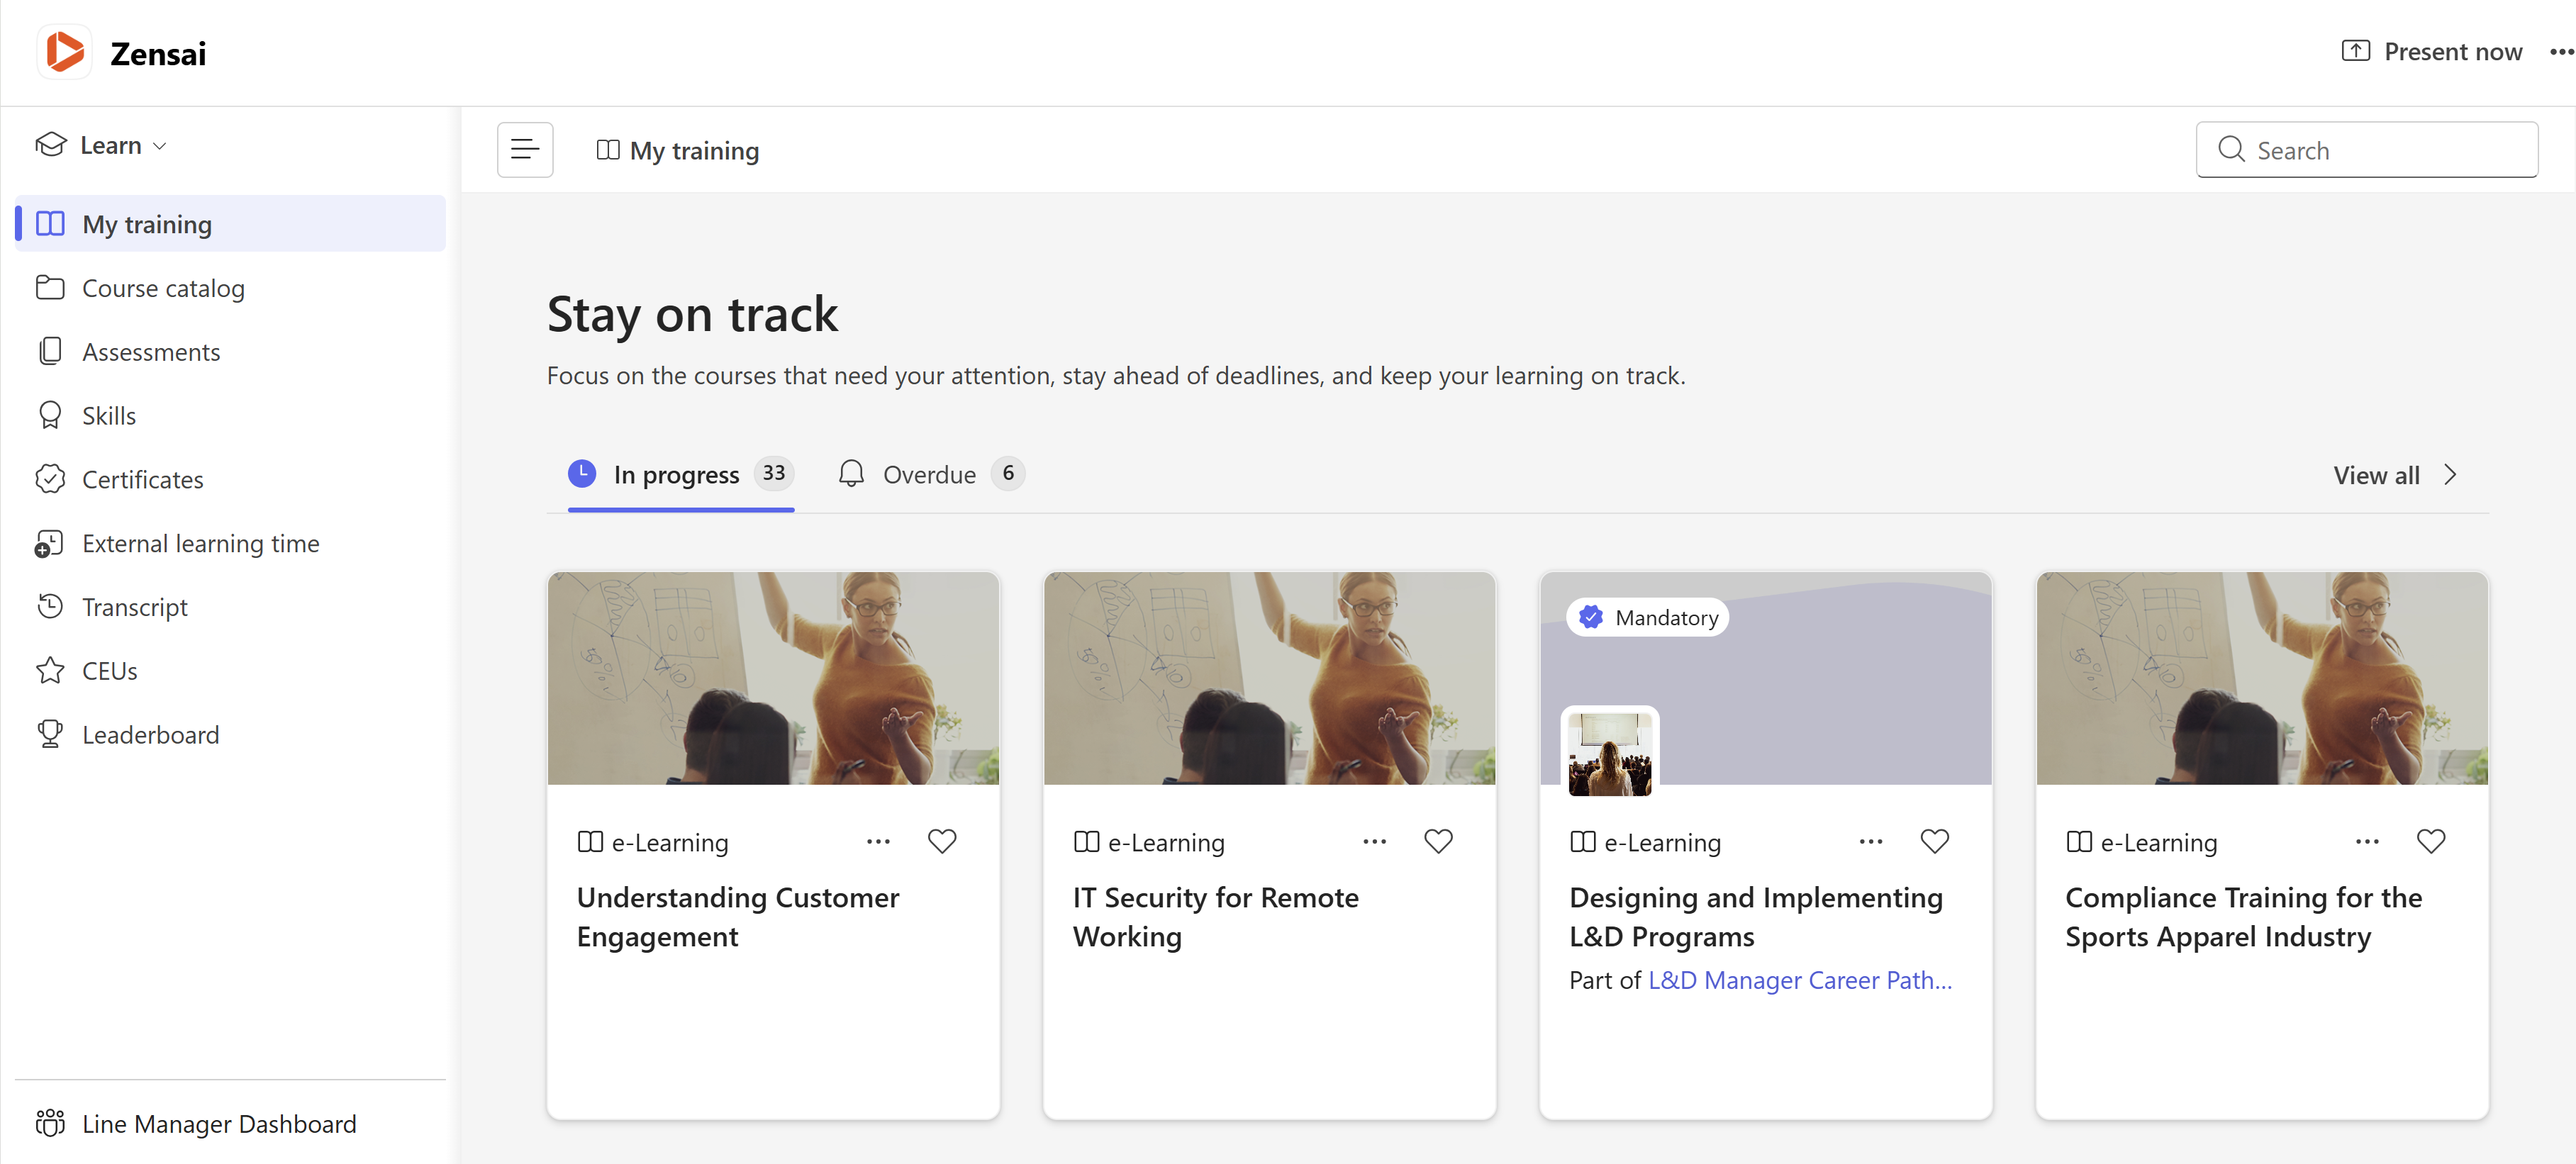Open Course catalog in the sidebar
Screen dimensions: 2576x1164
231,288
